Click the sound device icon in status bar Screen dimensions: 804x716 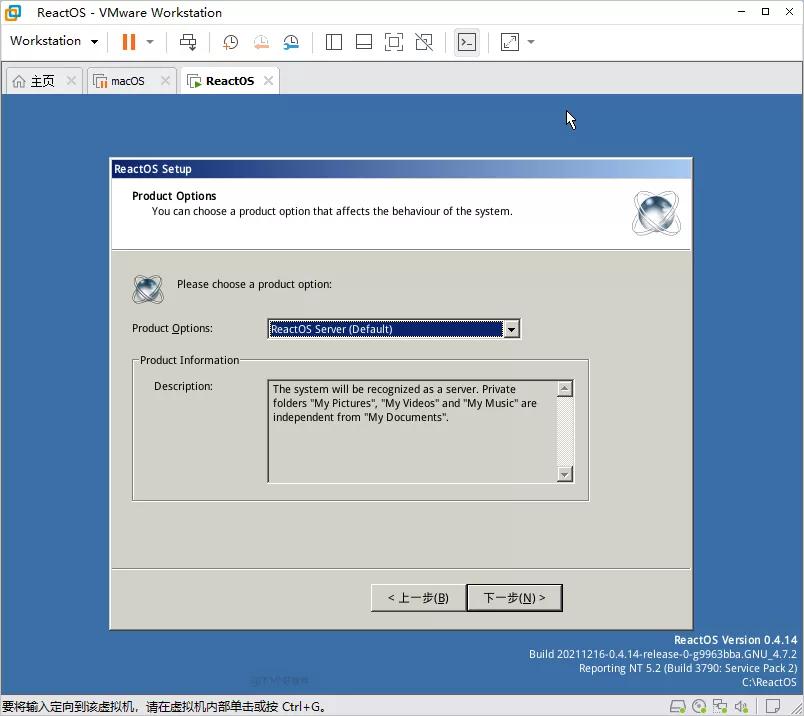coord(741,705)
